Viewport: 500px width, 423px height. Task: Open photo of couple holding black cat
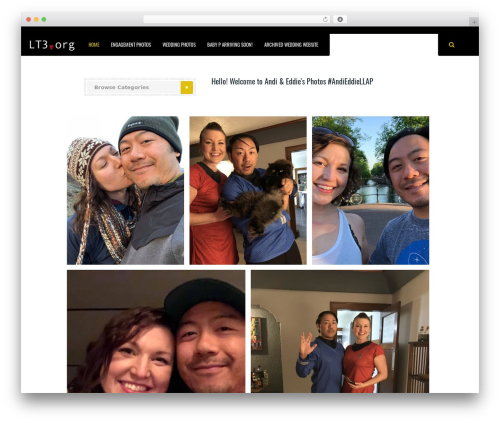click(x=248, y=190)
